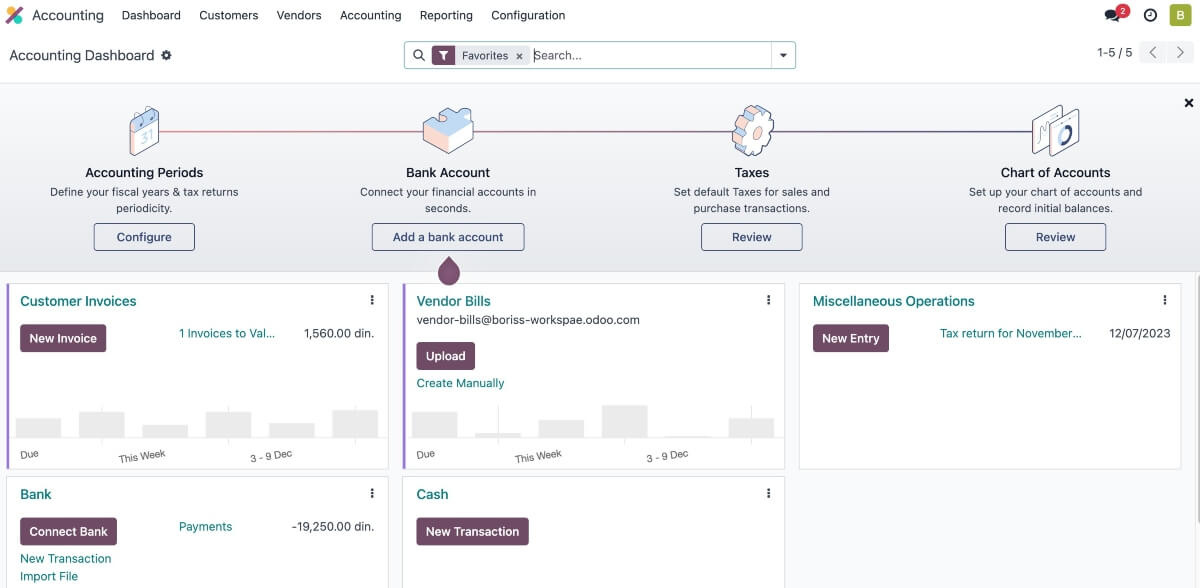Click Configure under Accounting Periods
The width and height of the screenshot is (1200, 588).
[144, 237]
